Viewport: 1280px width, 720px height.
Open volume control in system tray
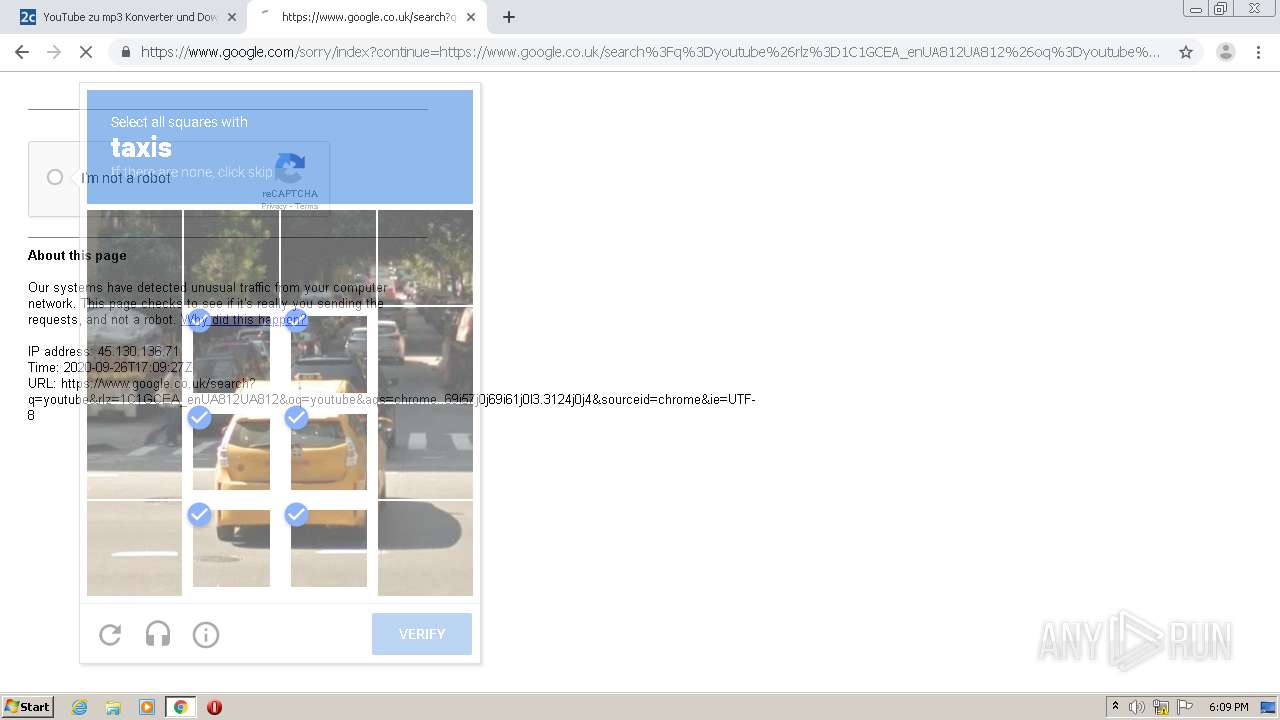(x=1137, y=707)
